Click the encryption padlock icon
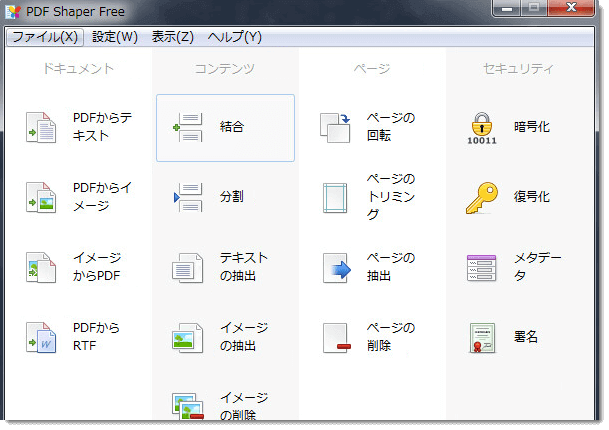 pyautogui.click(x=482, y=128)
